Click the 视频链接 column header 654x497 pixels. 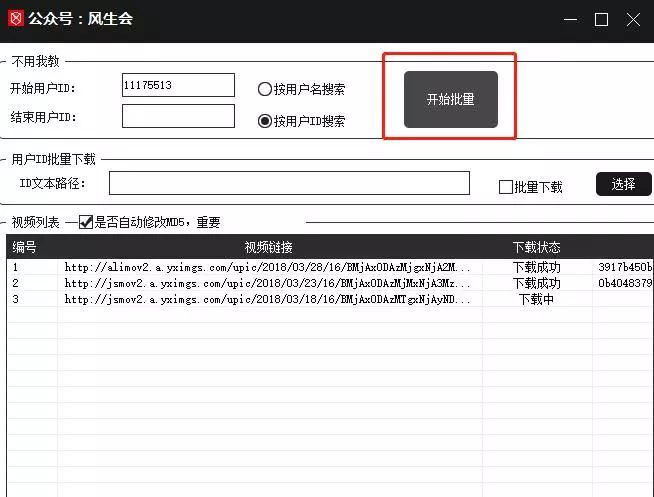pos(269,247)
